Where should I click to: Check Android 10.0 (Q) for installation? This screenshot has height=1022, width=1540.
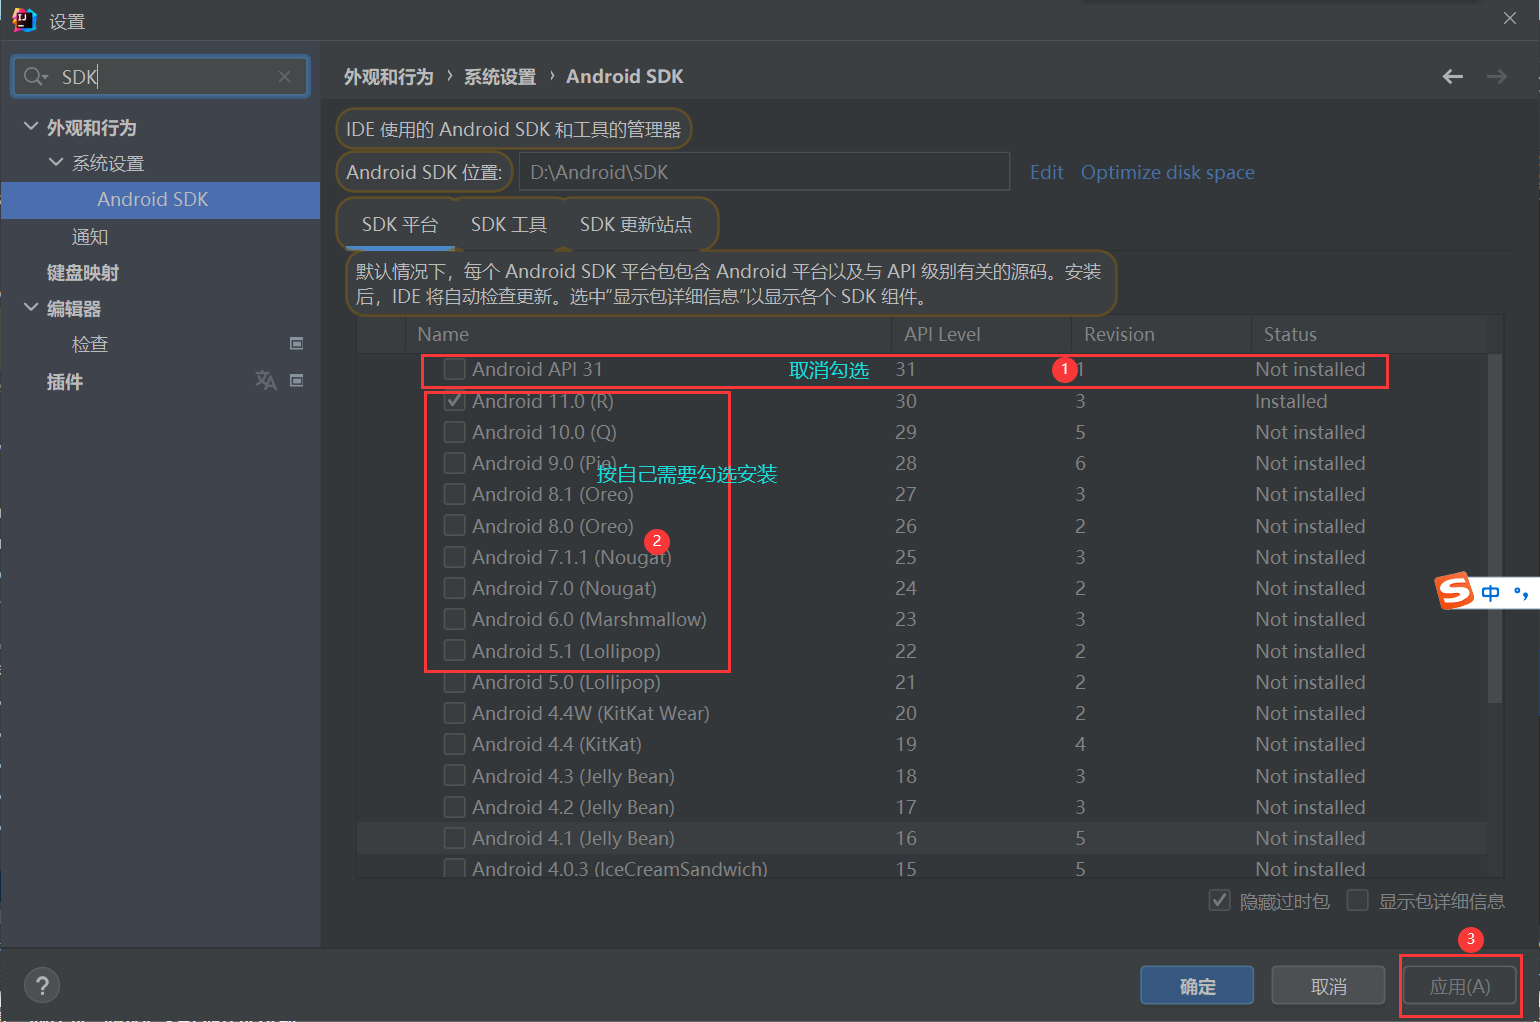click(454, 432)
